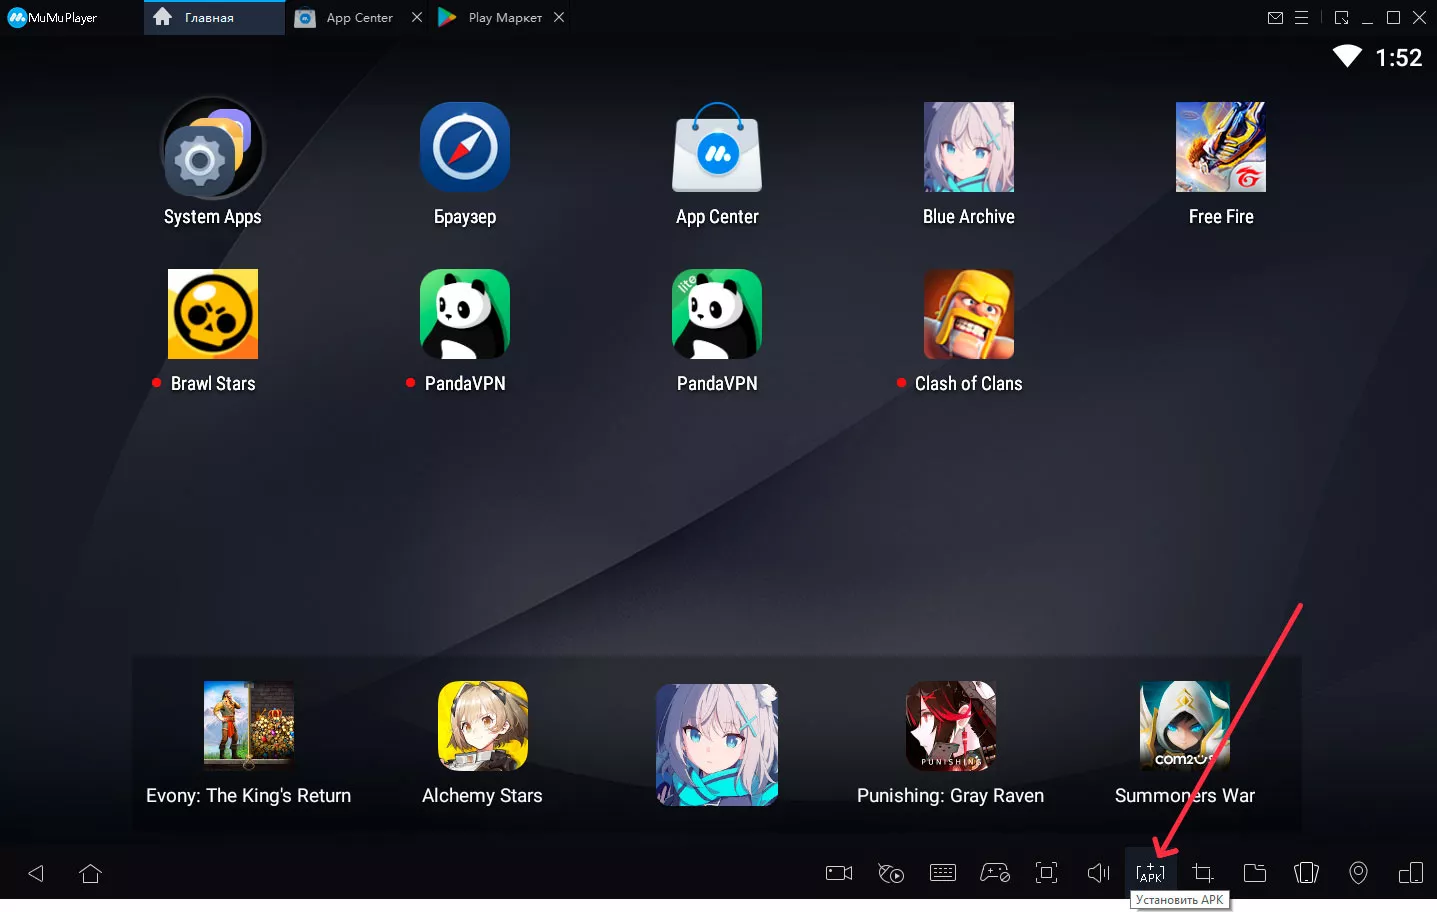Click the MuMuPlayer logo

tap(53, 18)
